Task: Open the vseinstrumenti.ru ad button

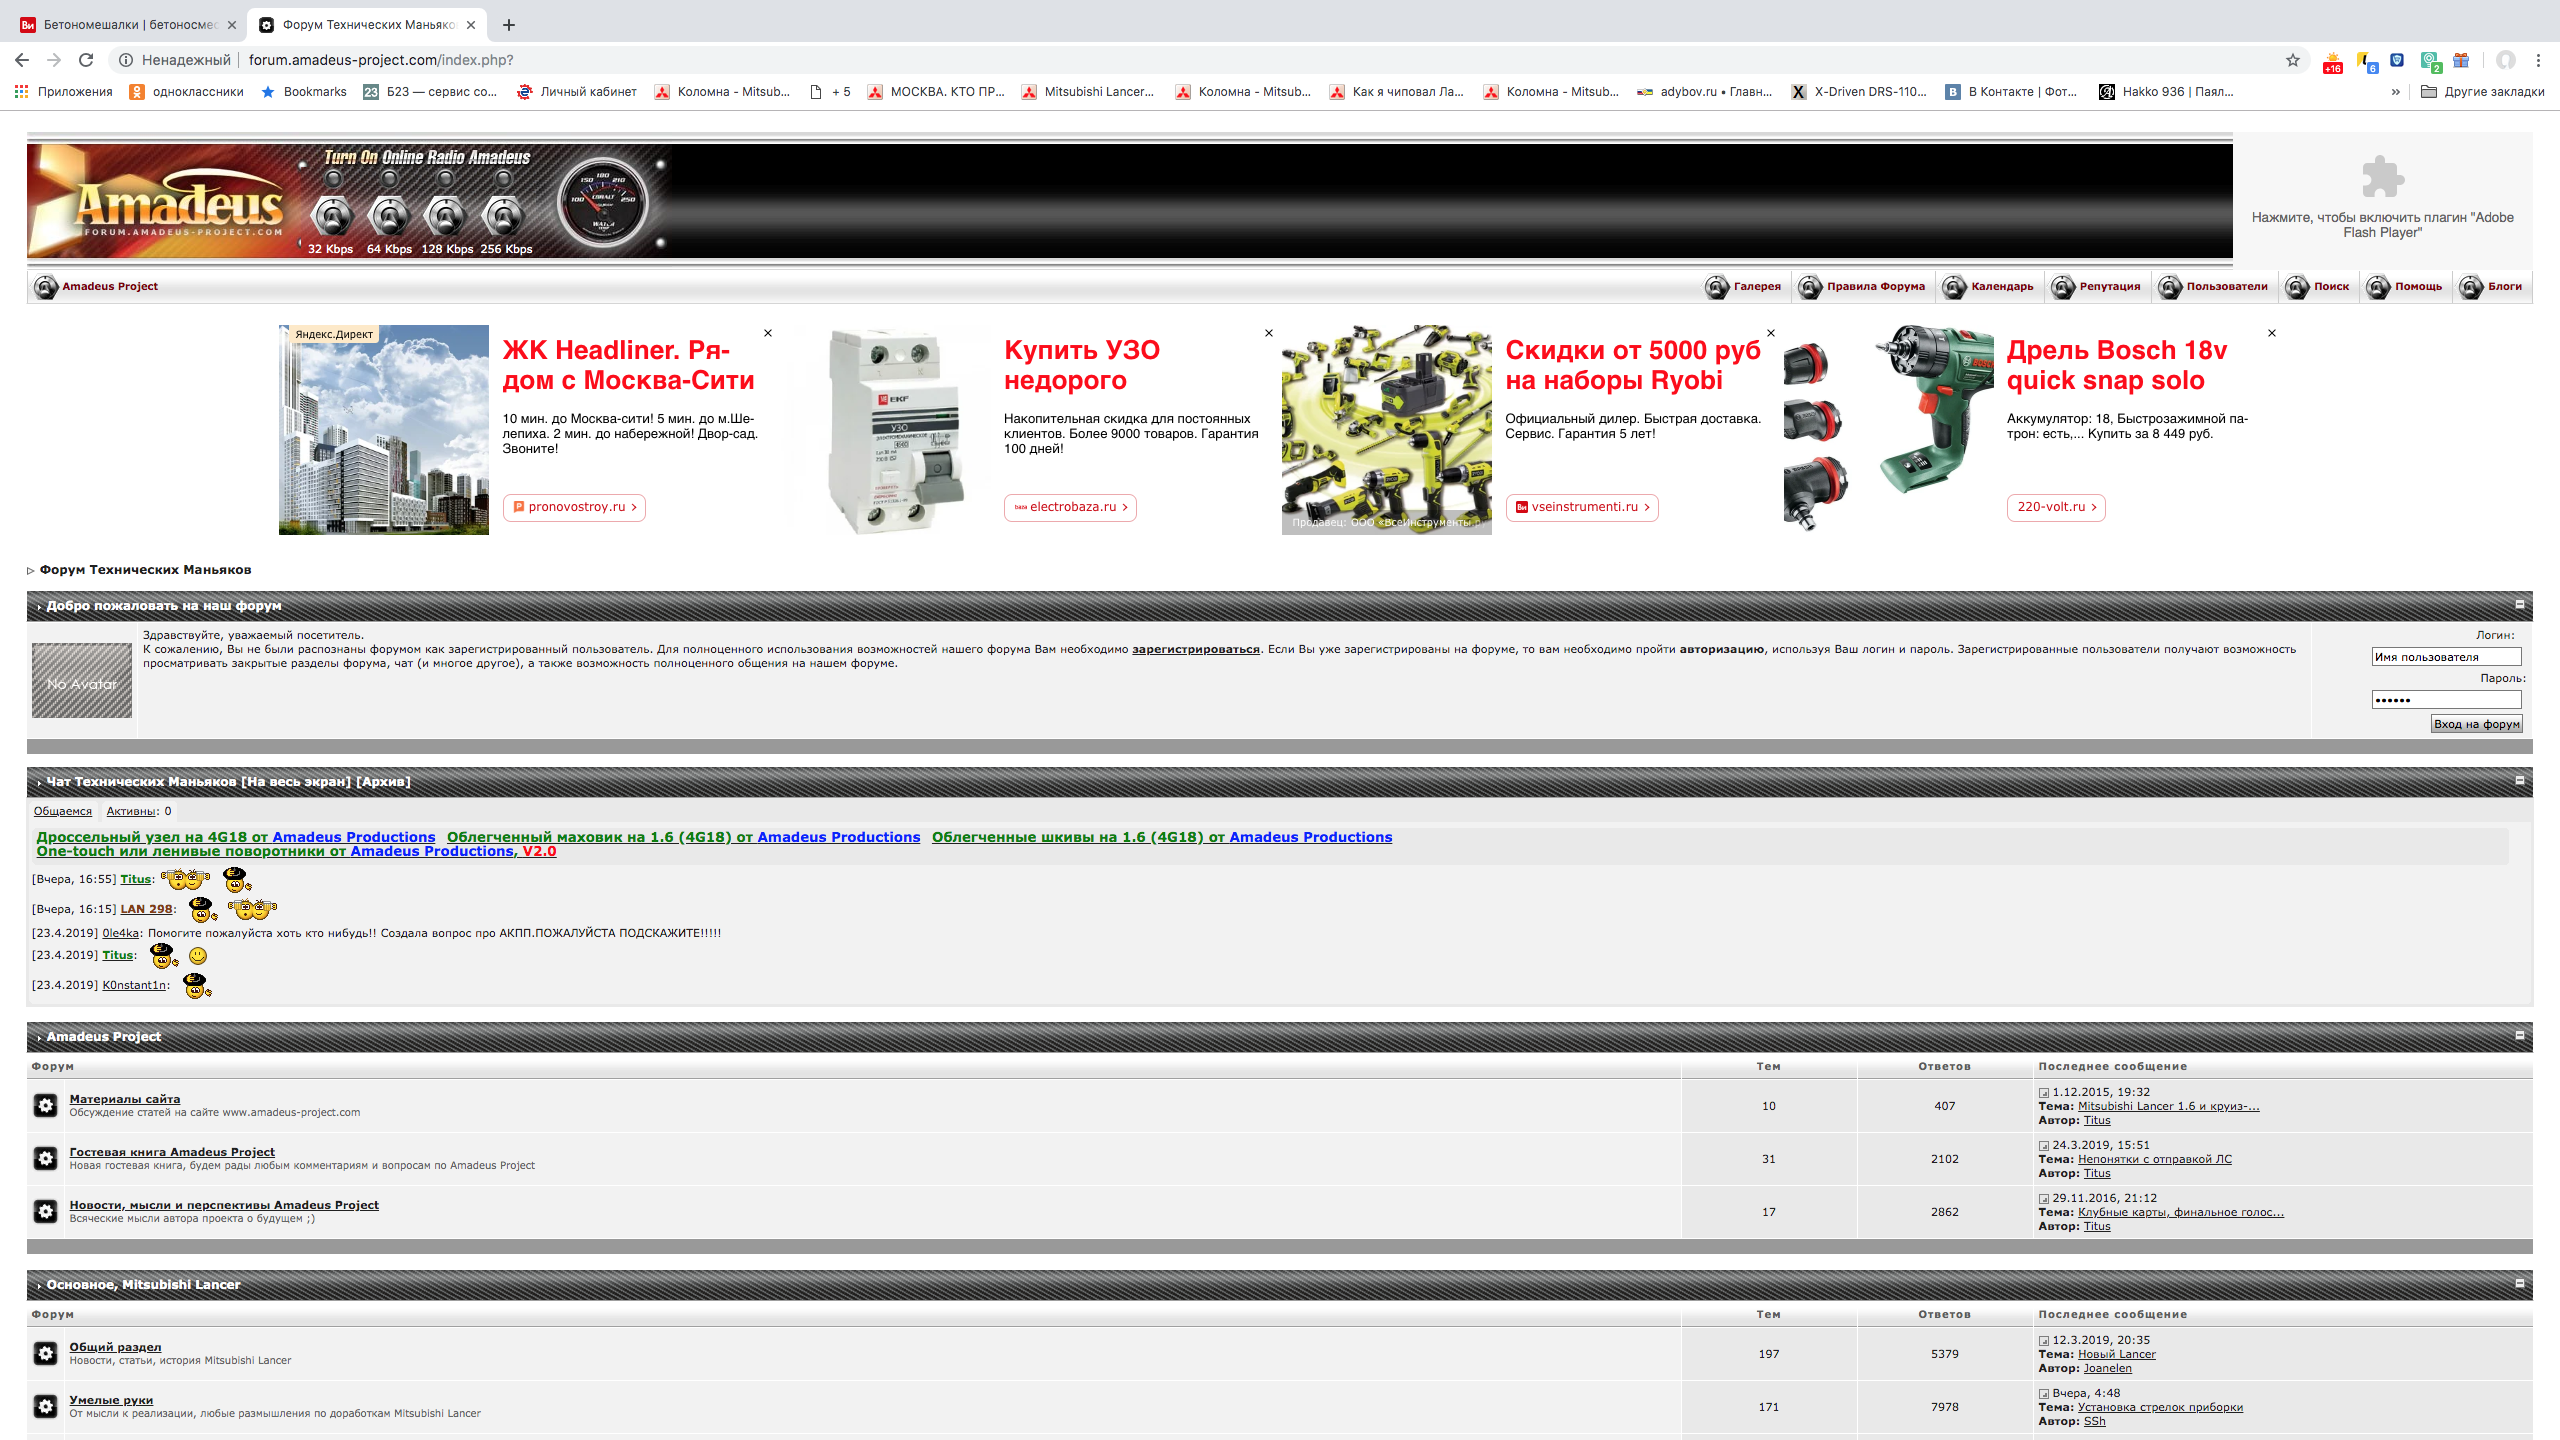Action: tap(1582, 508)
